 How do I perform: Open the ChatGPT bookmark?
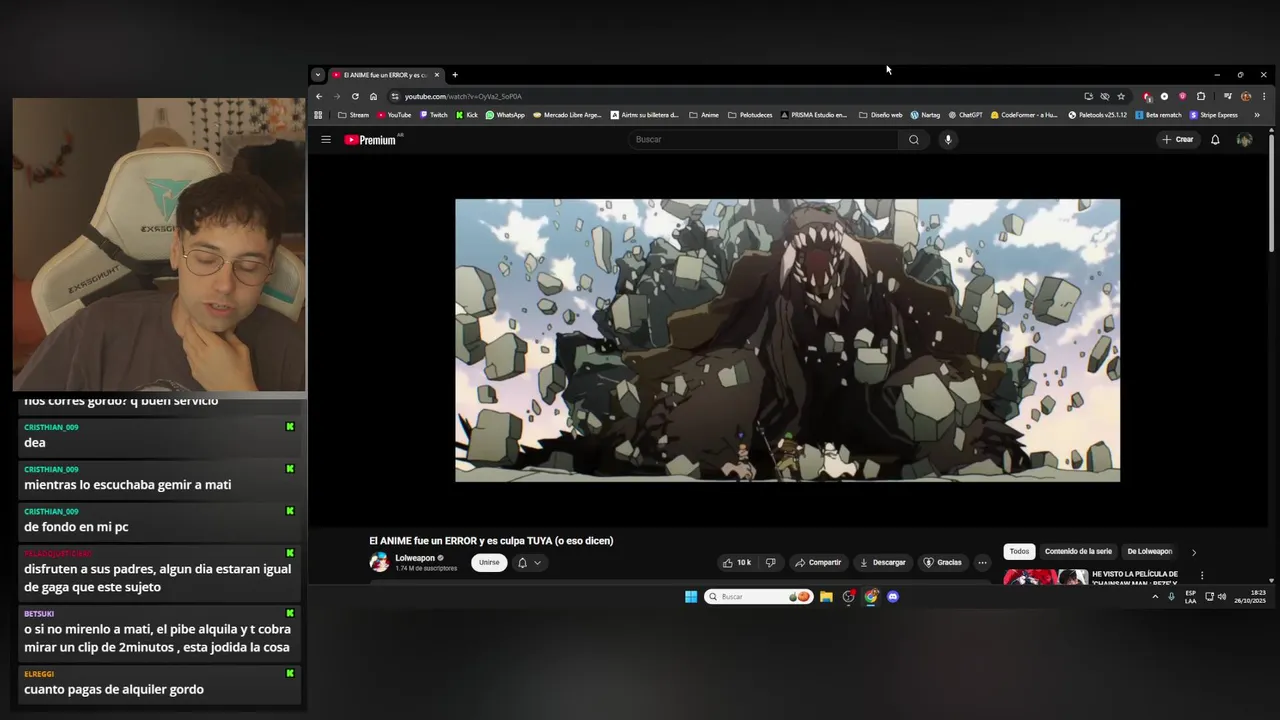coord(965,115)
